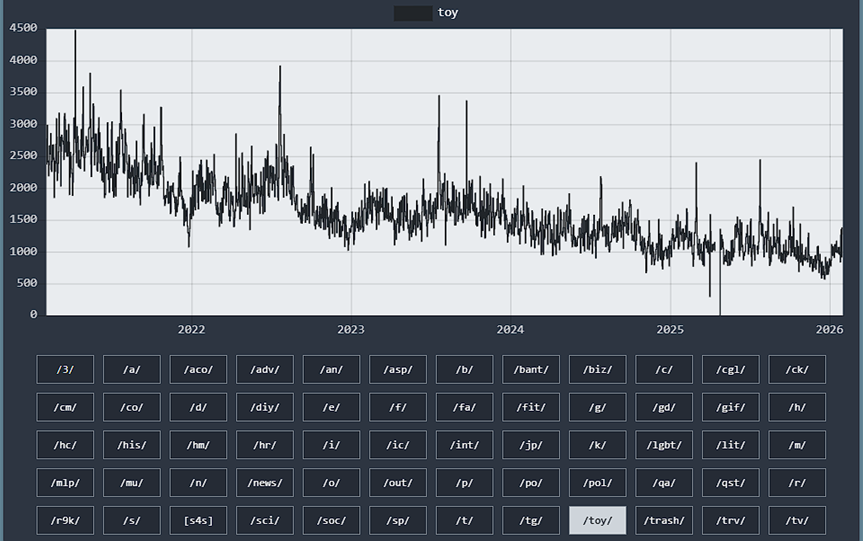This screenshot has width=863, height=541.
Task: Select the /qst/ board button
Action: 730,483
